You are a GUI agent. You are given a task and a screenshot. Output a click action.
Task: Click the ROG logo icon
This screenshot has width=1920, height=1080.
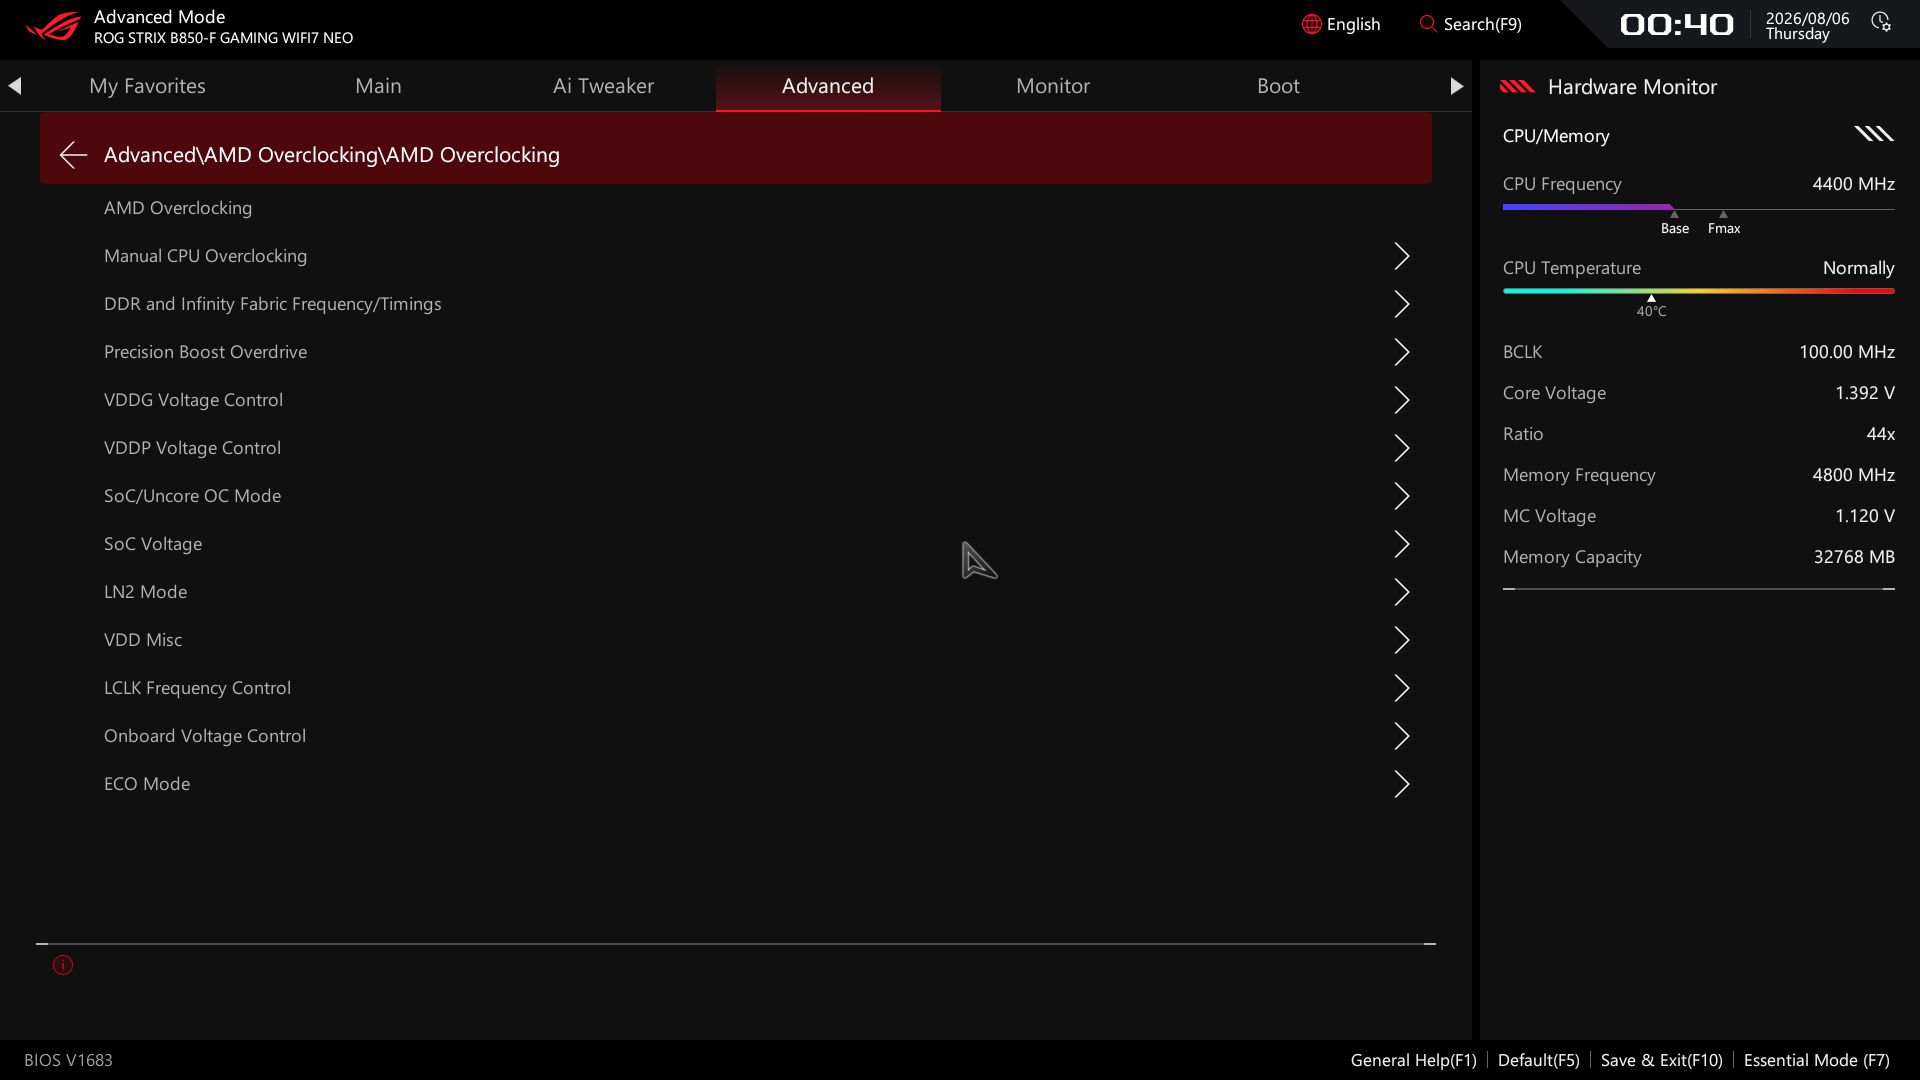click(x=53, y=25)
